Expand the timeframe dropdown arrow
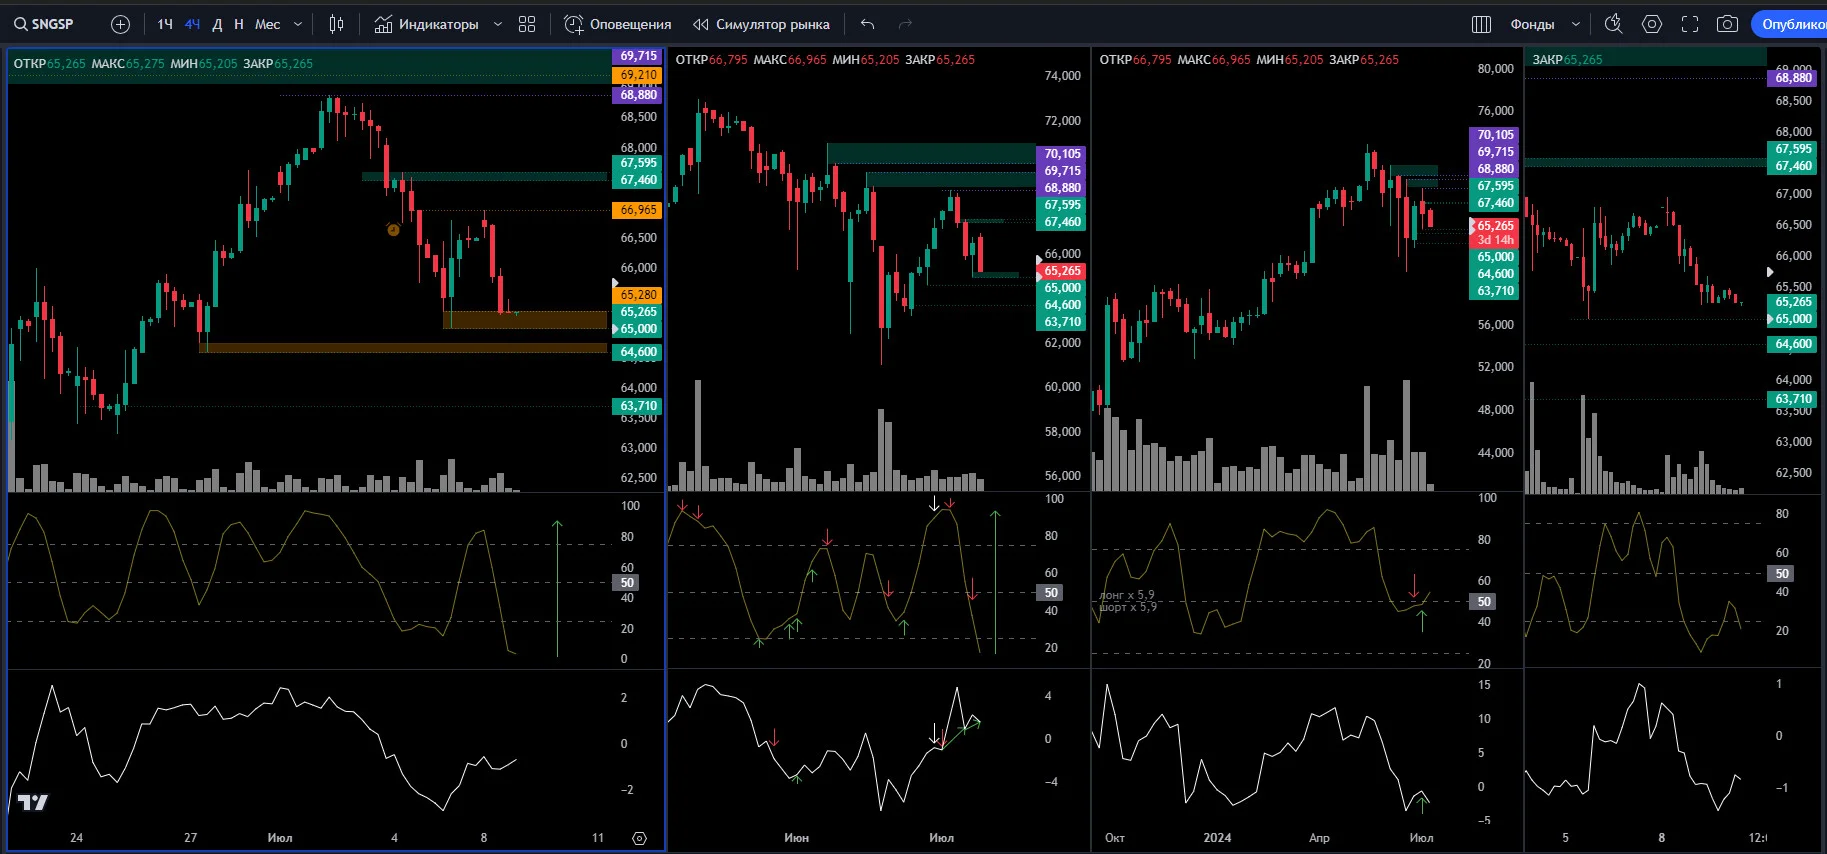This screenshot has height=854, width=1827. (298, 24)
